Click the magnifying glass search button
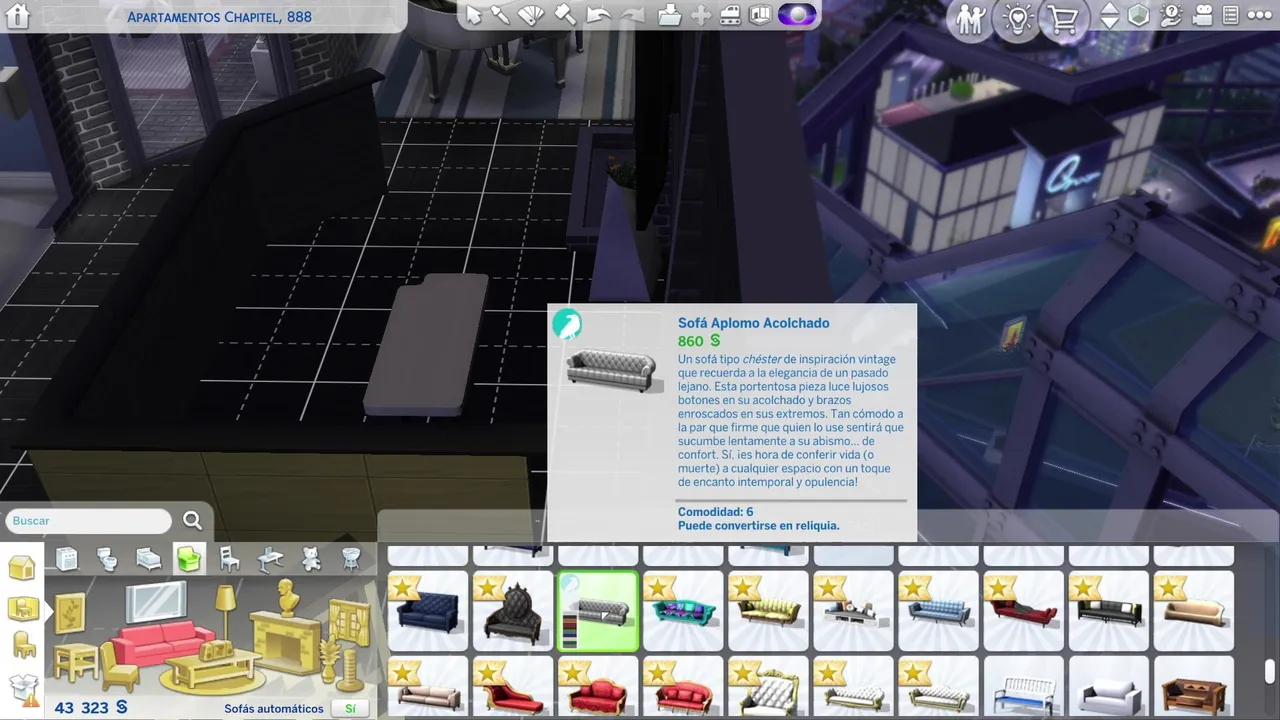 pyautogui.click(x=193, y=520)
